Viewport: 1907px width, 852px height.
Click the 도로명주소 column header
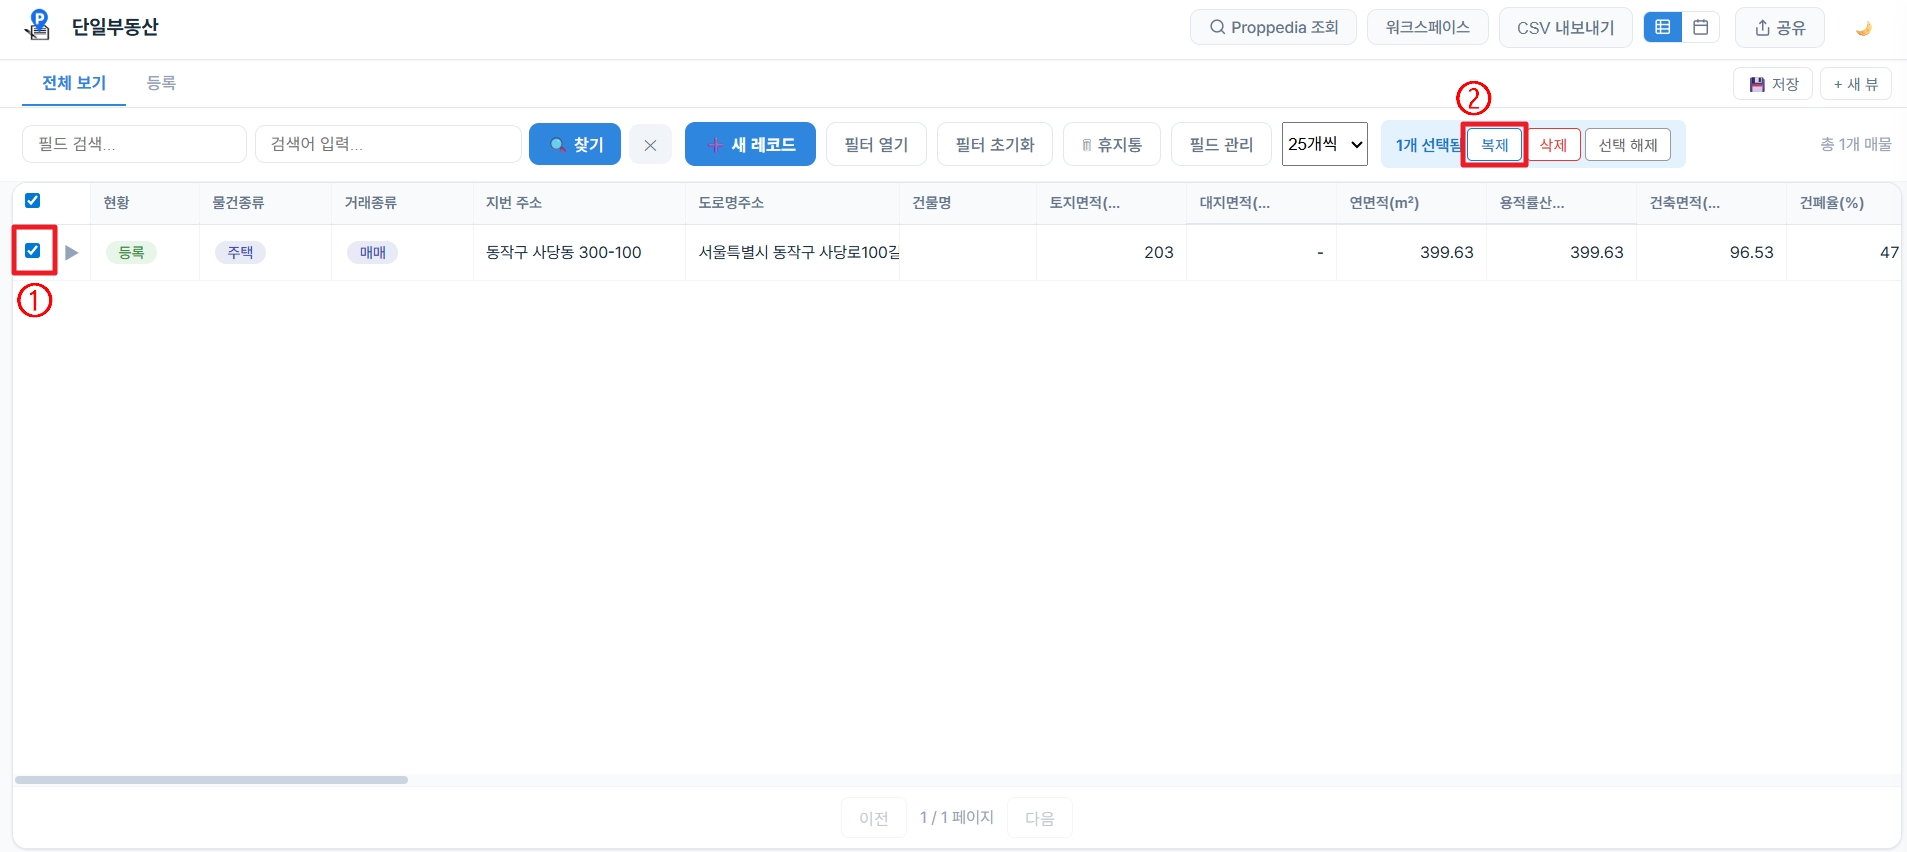792,203
